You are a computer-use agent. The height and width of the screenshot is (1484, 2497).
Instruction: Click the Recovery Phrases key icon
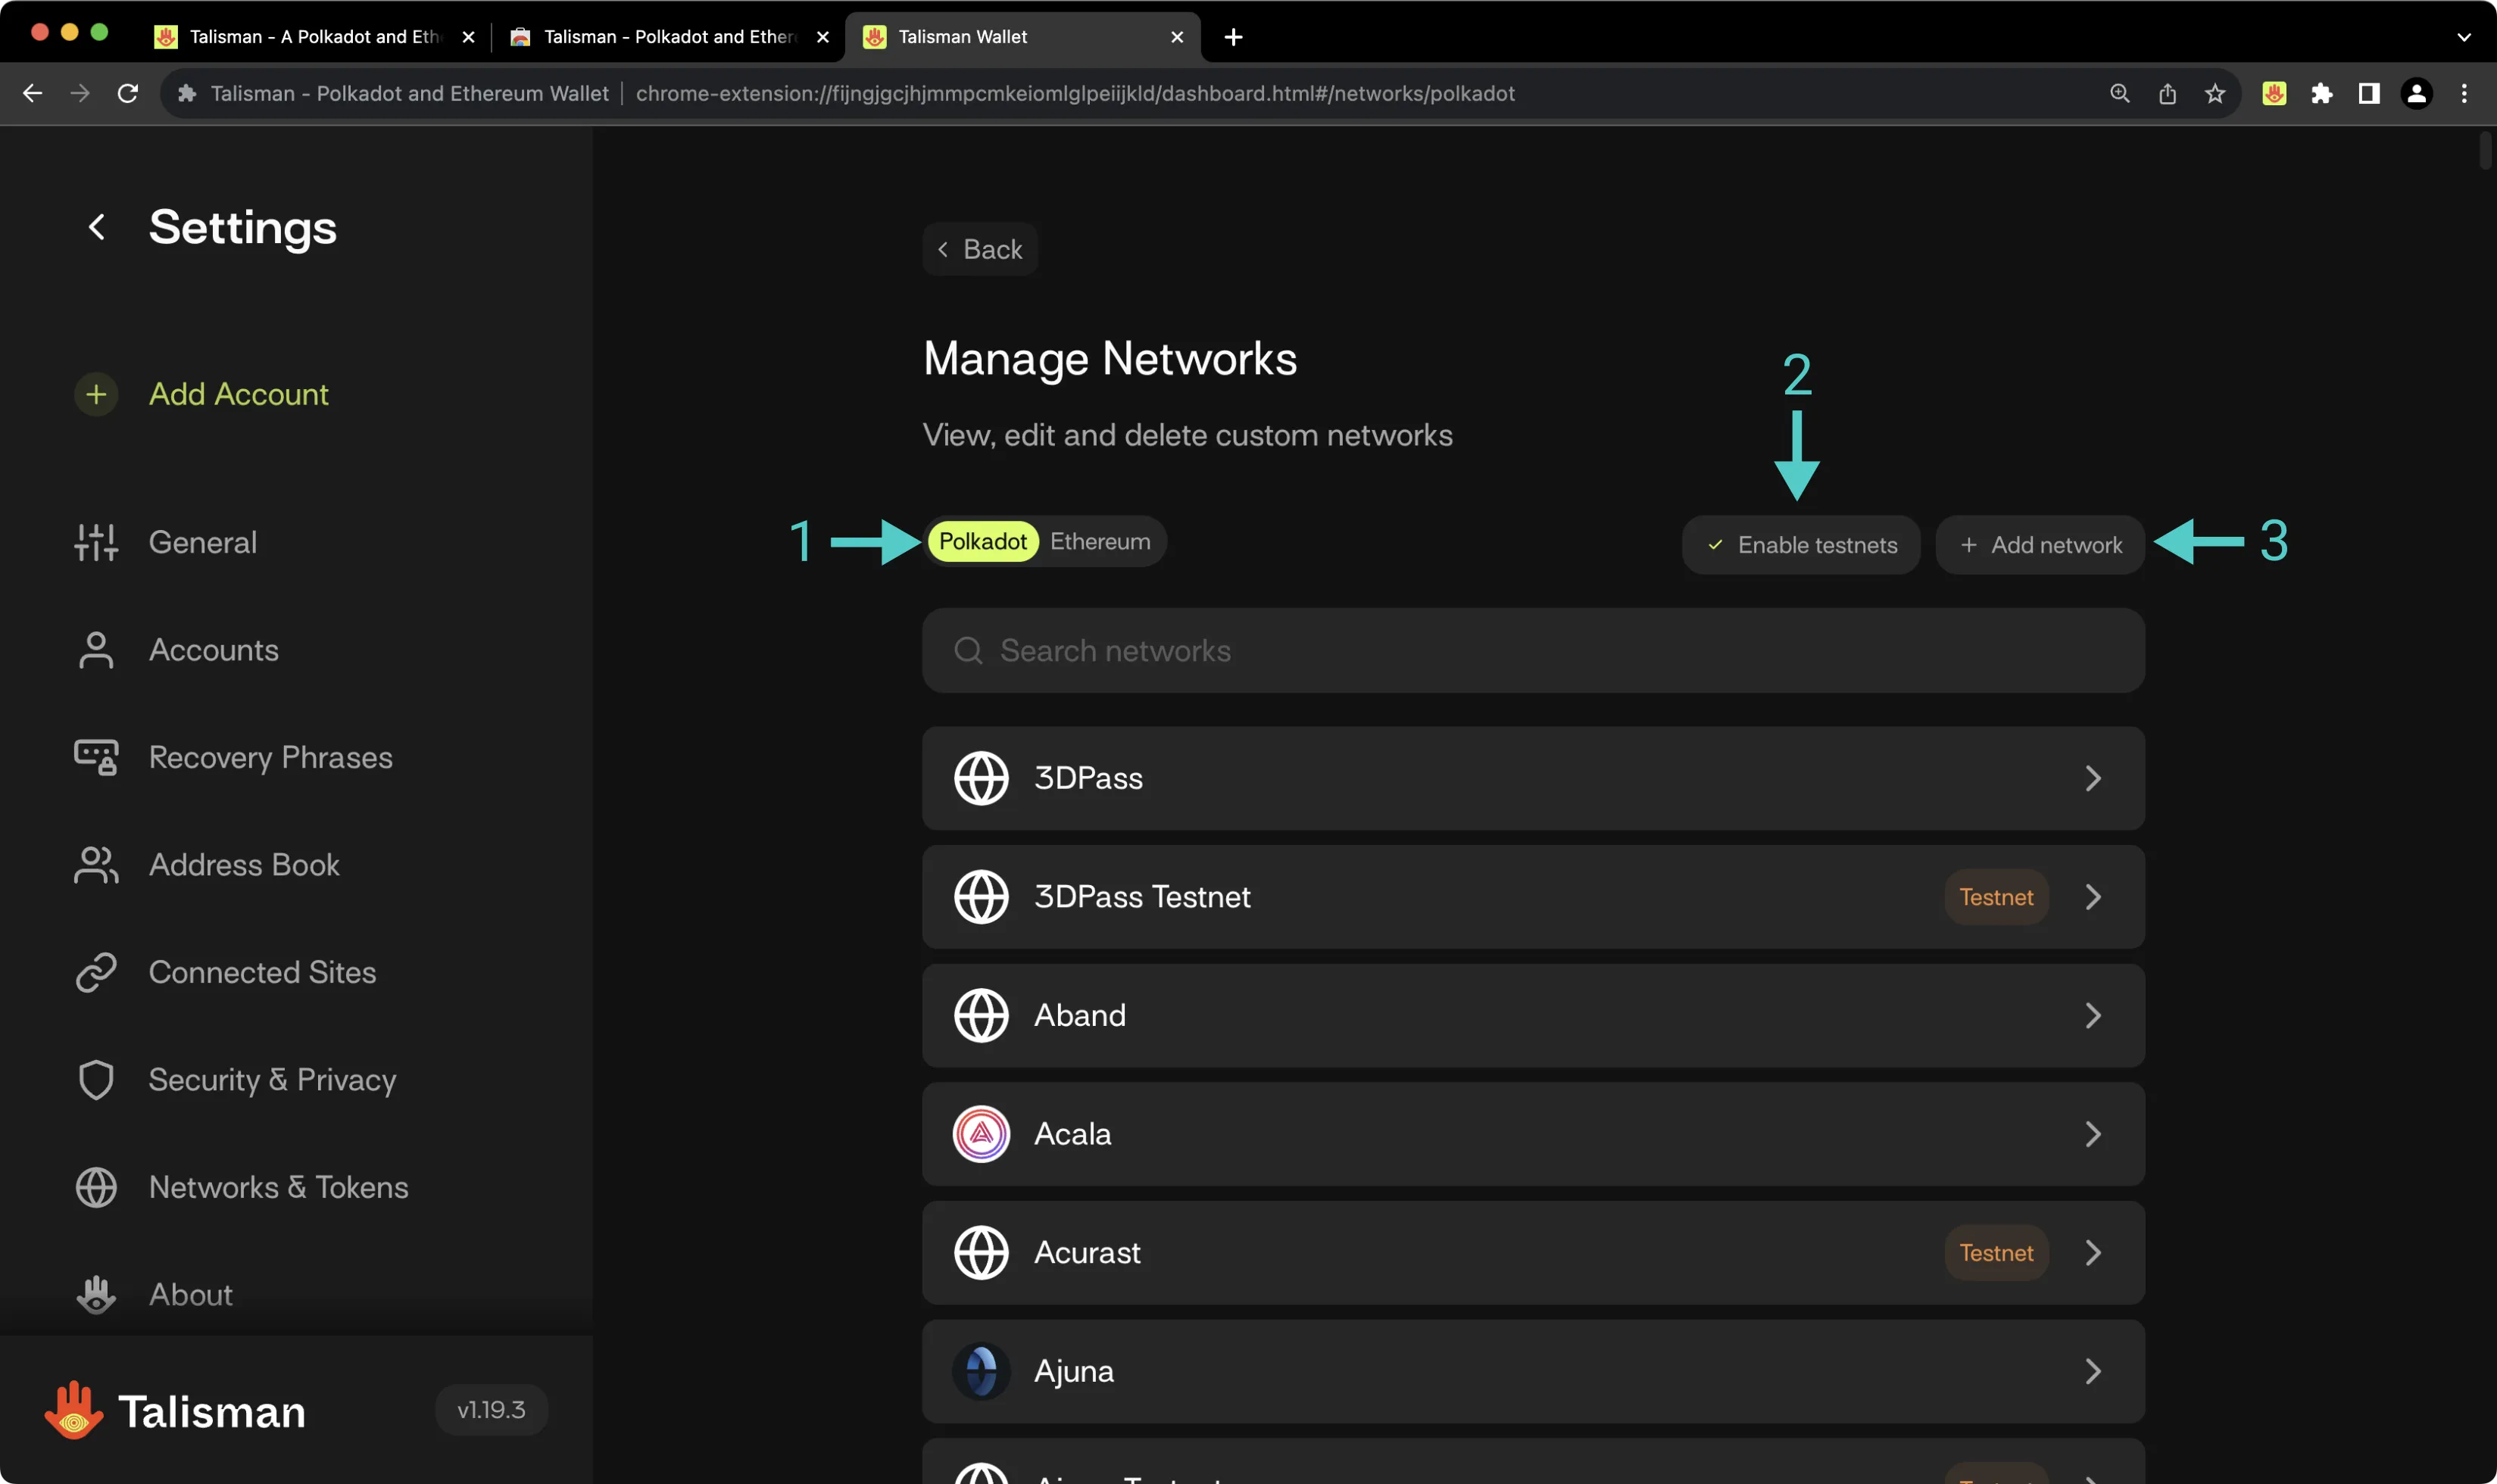pos(96,757)
